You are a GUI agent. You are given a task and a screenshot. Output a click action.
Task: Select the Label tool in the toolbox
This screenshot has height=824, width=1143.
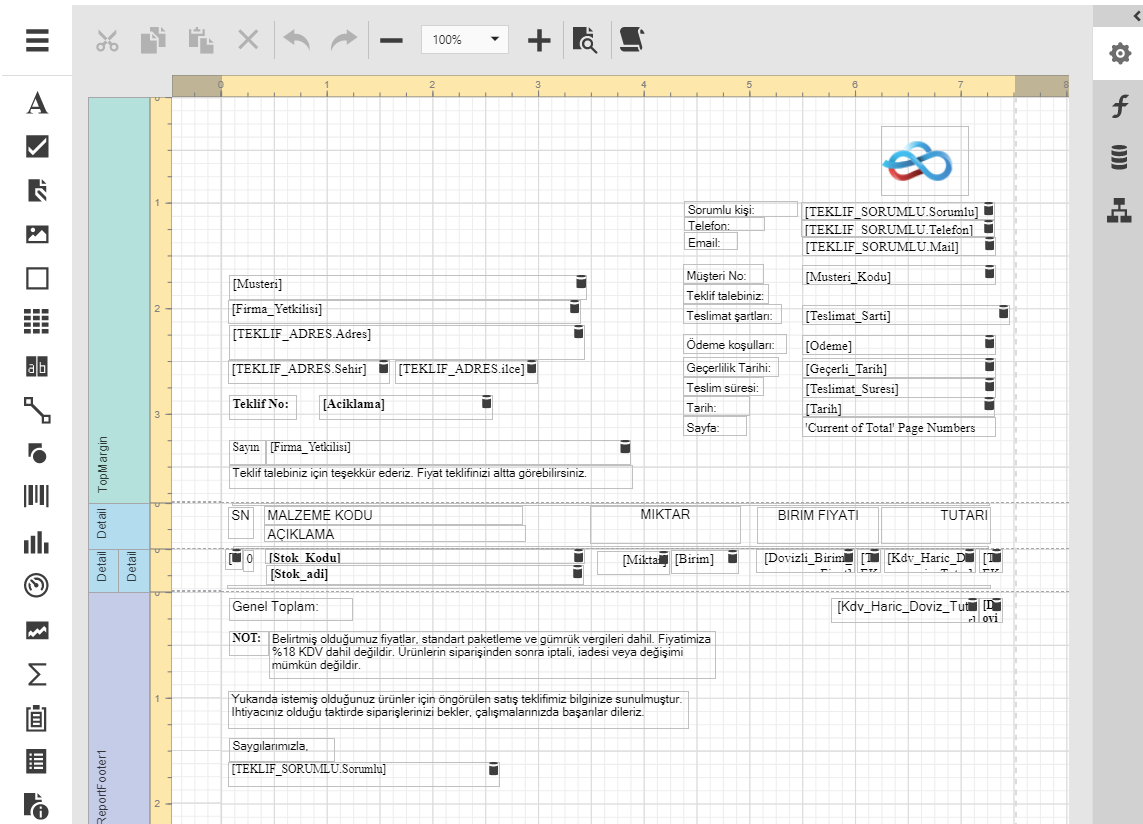tap(37, 104)
